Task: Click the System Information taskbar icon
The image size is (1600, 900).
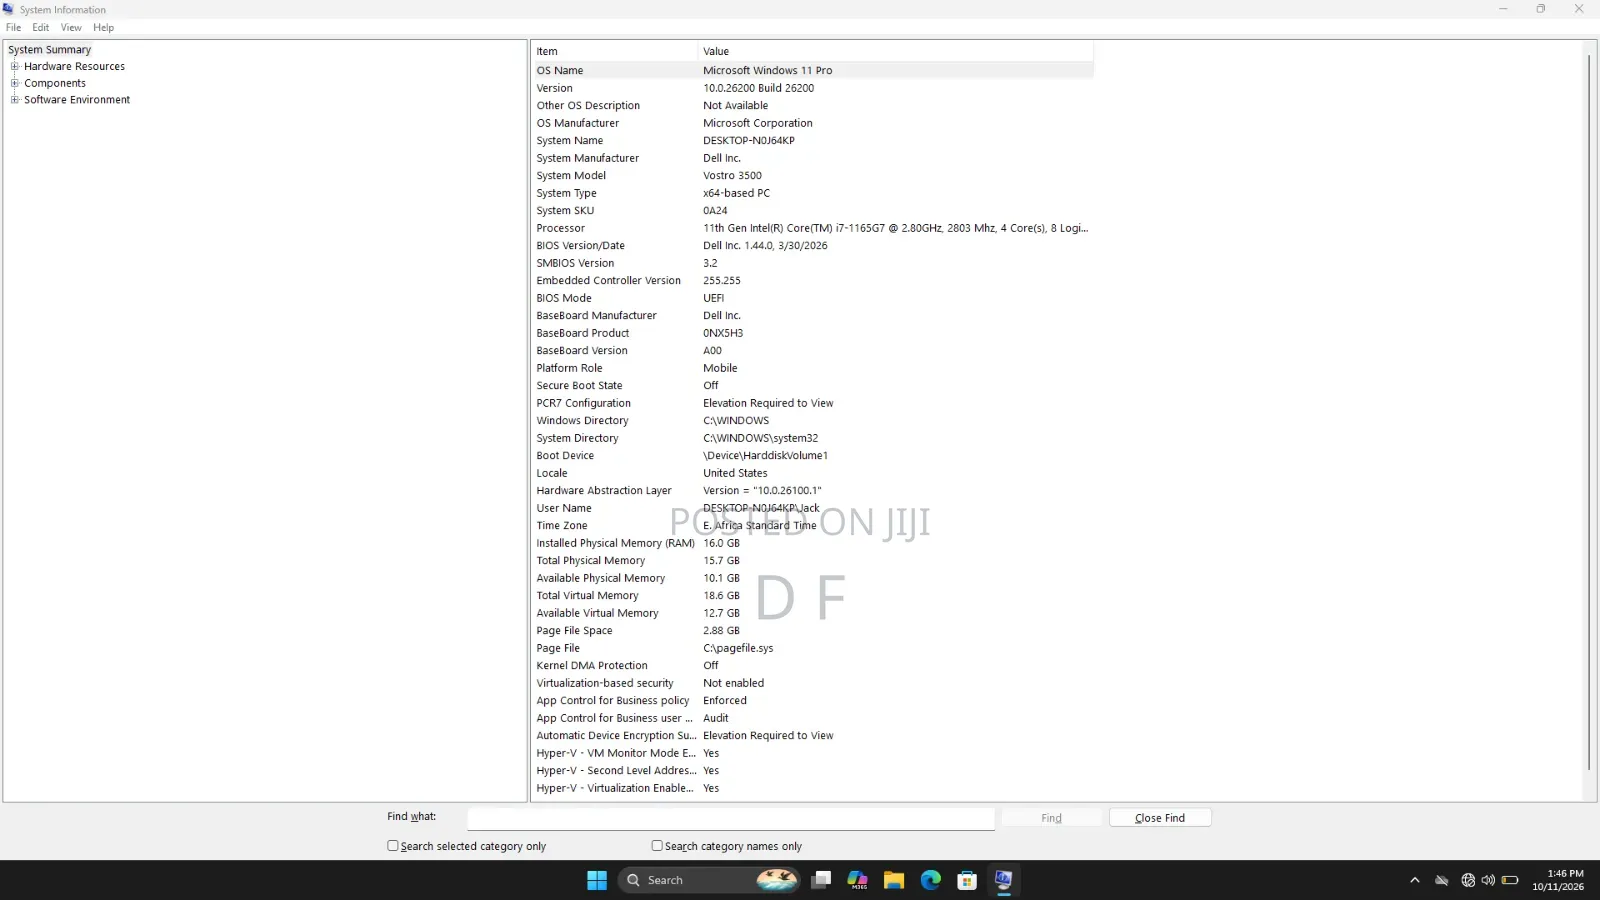Action: click(x=1003, y=880)
